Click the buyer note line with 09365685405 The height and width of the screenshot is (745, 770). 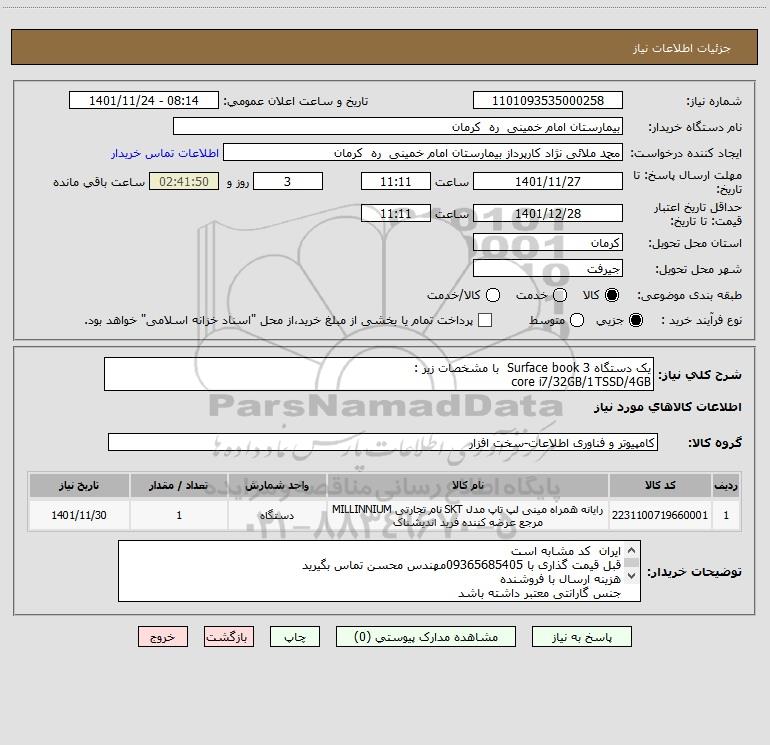(x=462, y=565)
